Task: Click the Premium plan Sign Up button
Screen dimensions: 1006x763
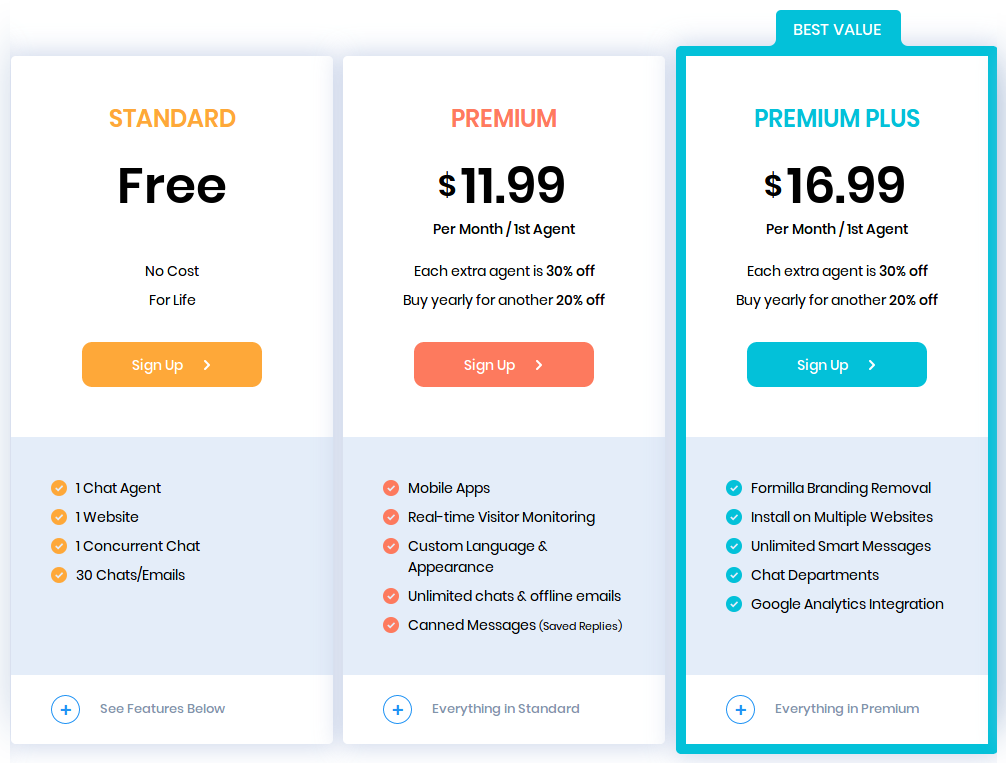Action: (x=503, y=364)
